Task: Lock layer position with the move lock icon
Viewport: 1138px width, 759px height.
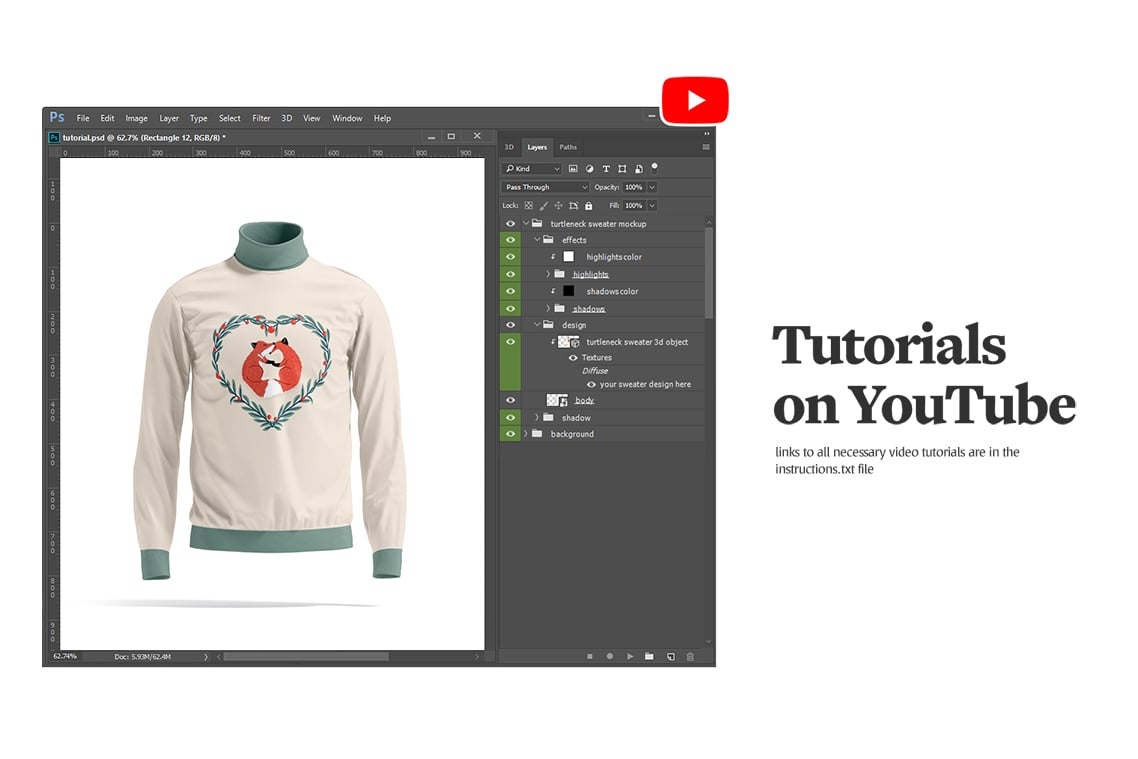Action: click(559, 205)
